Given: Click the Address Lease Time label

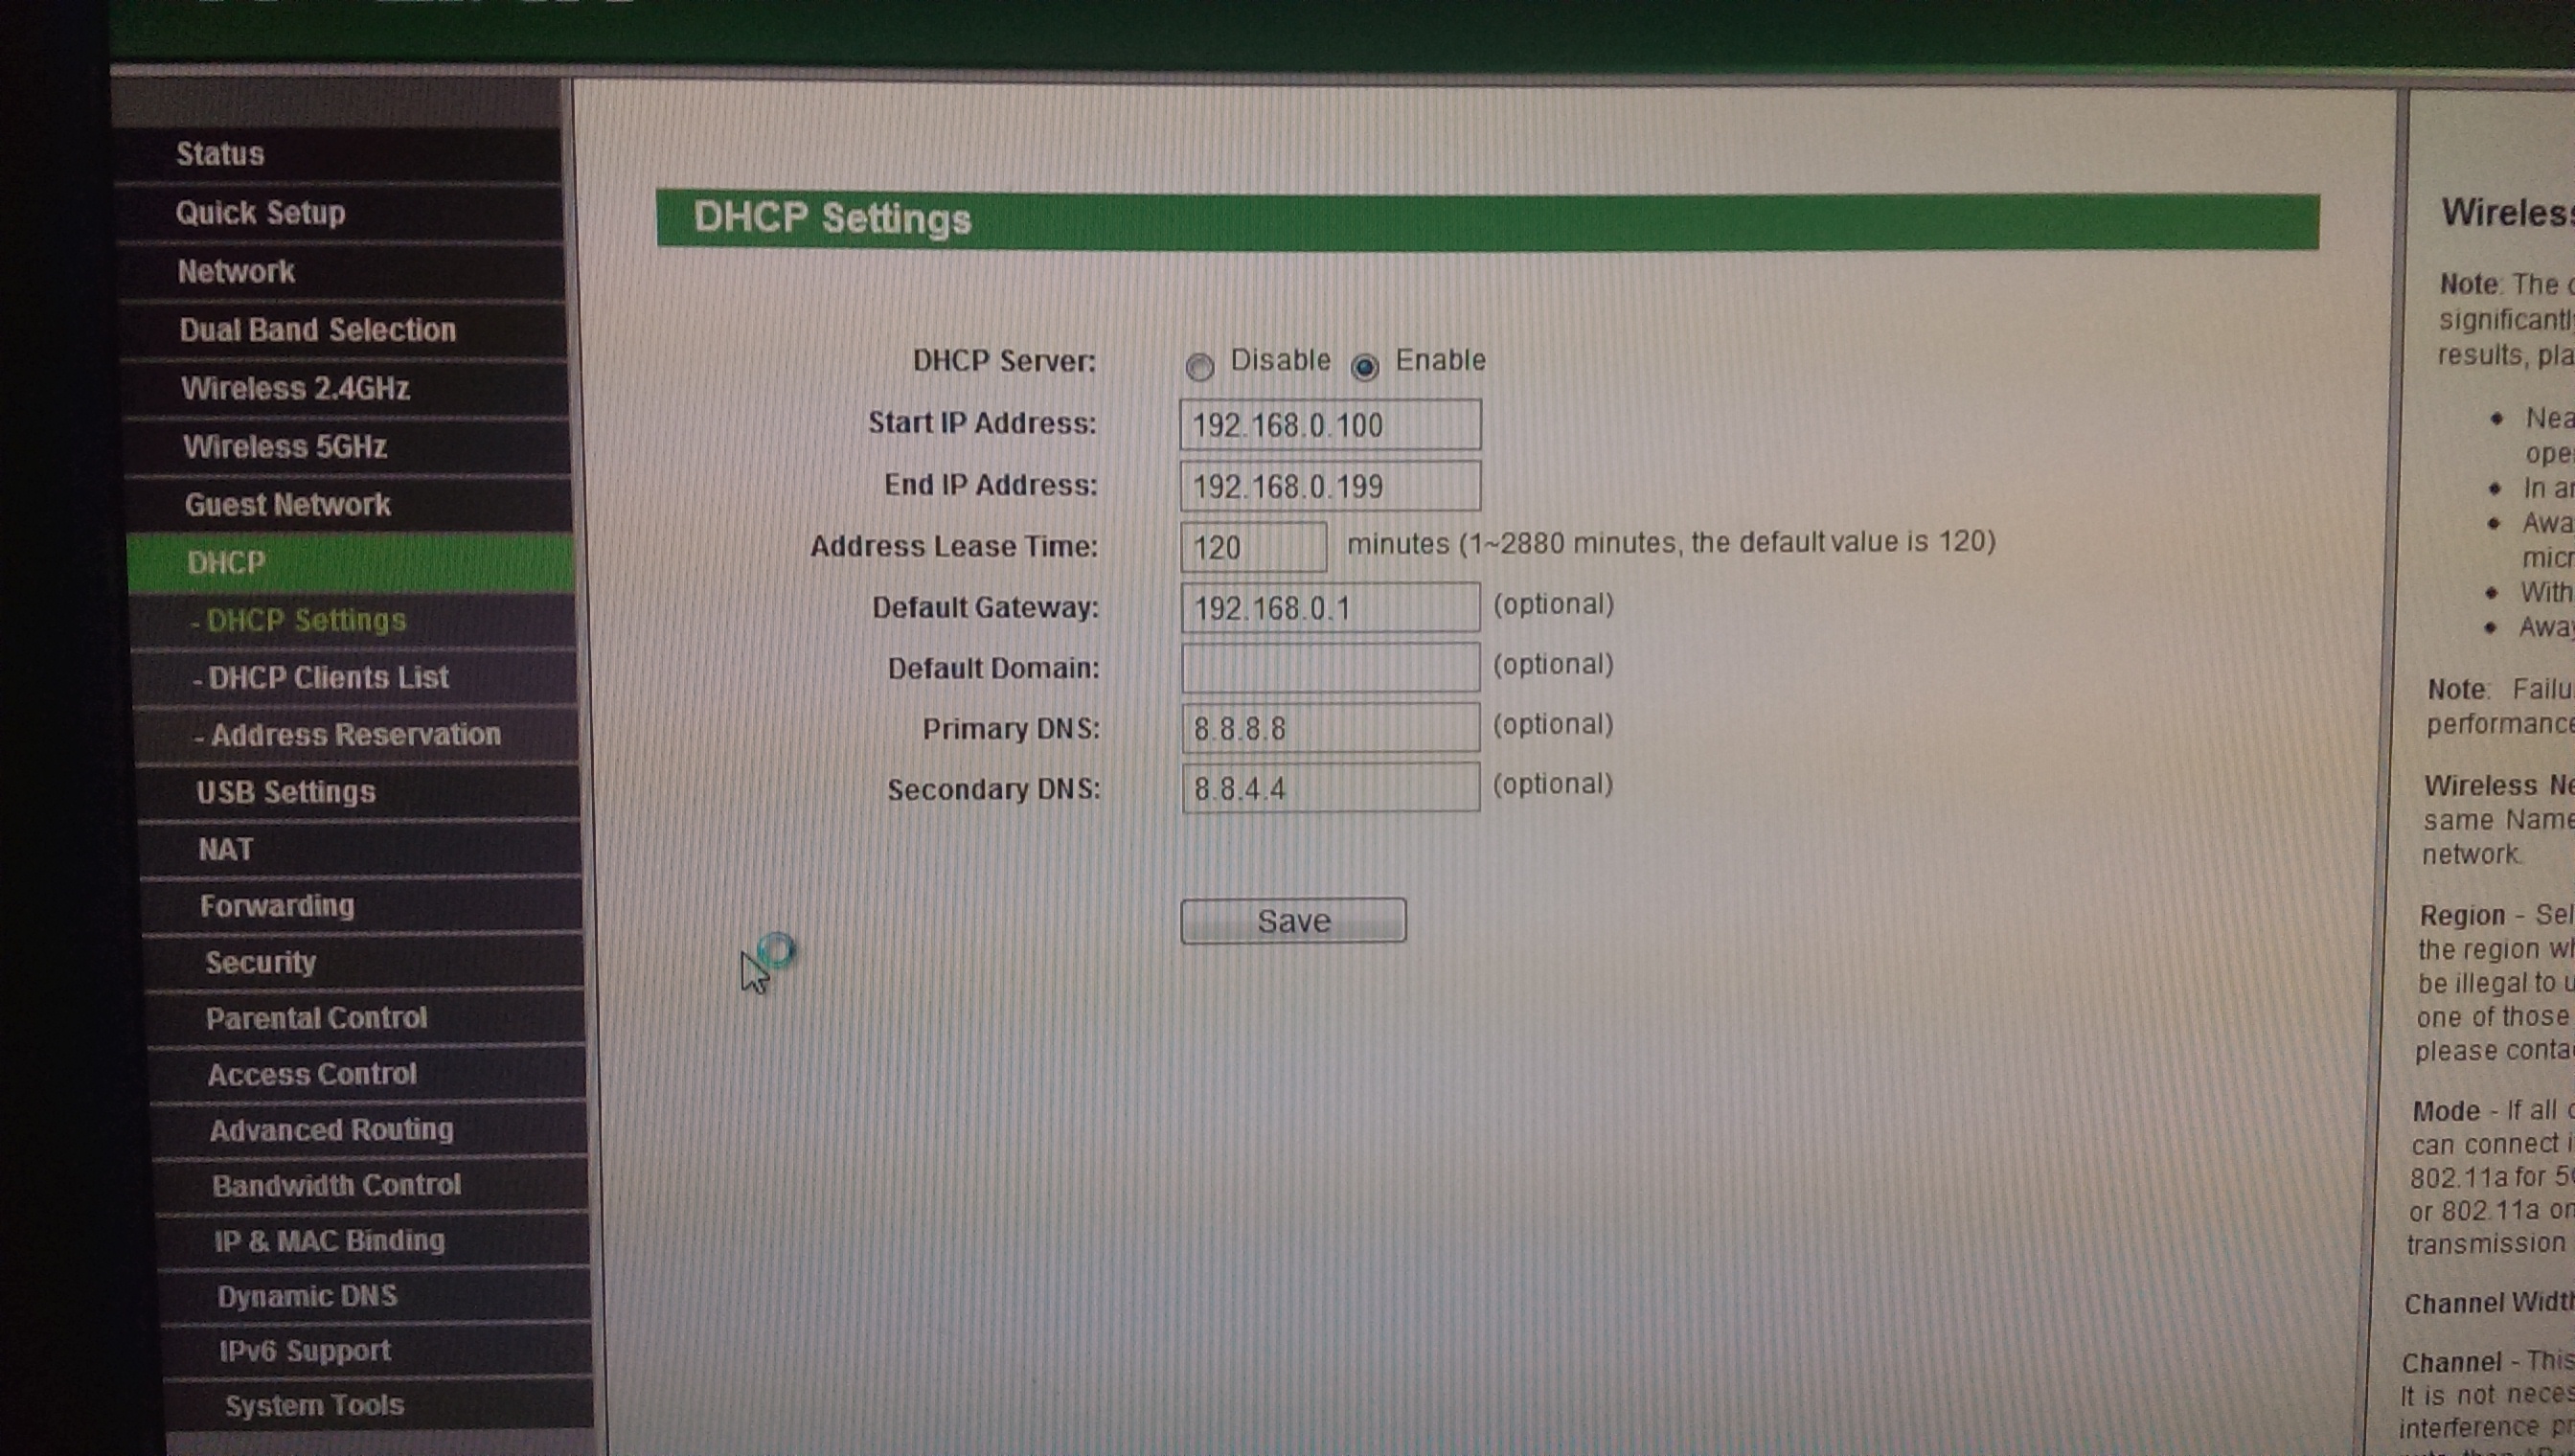Looking at the screenshot, I should point(954,546).
